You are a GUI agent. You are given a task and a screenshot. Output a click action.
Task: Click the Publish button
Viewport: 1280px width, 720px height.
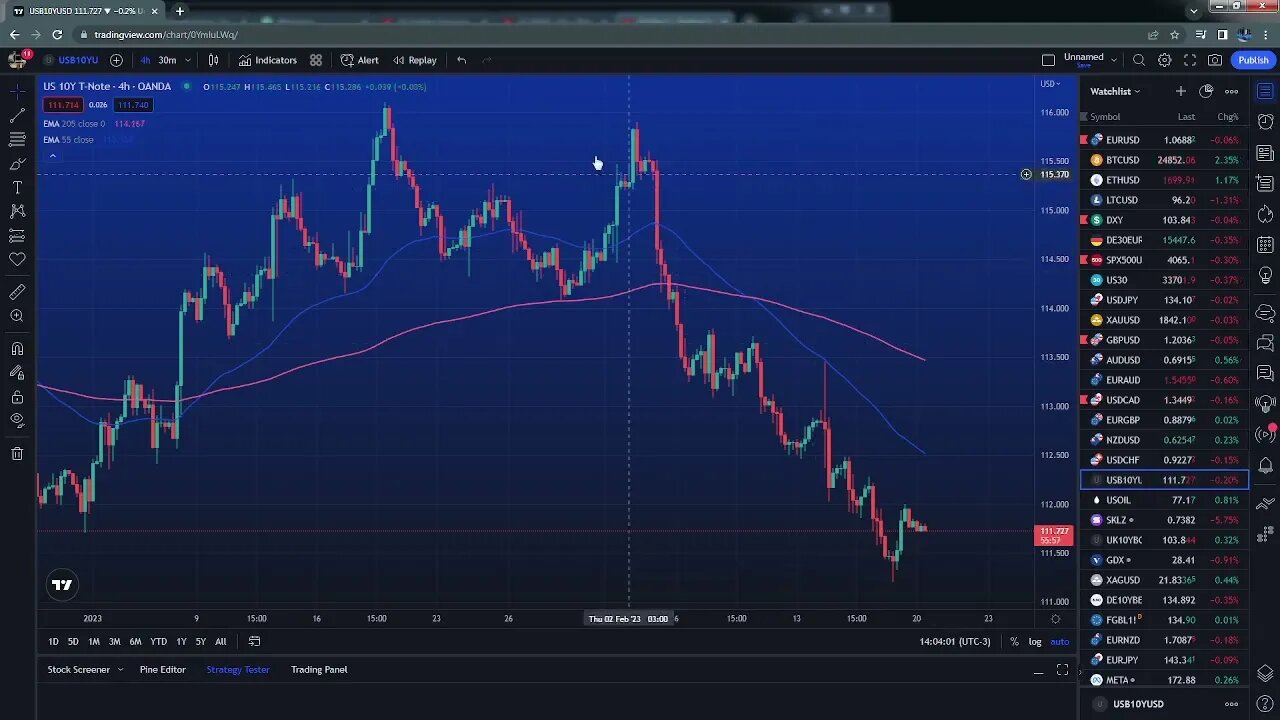tap(1253, 60)
